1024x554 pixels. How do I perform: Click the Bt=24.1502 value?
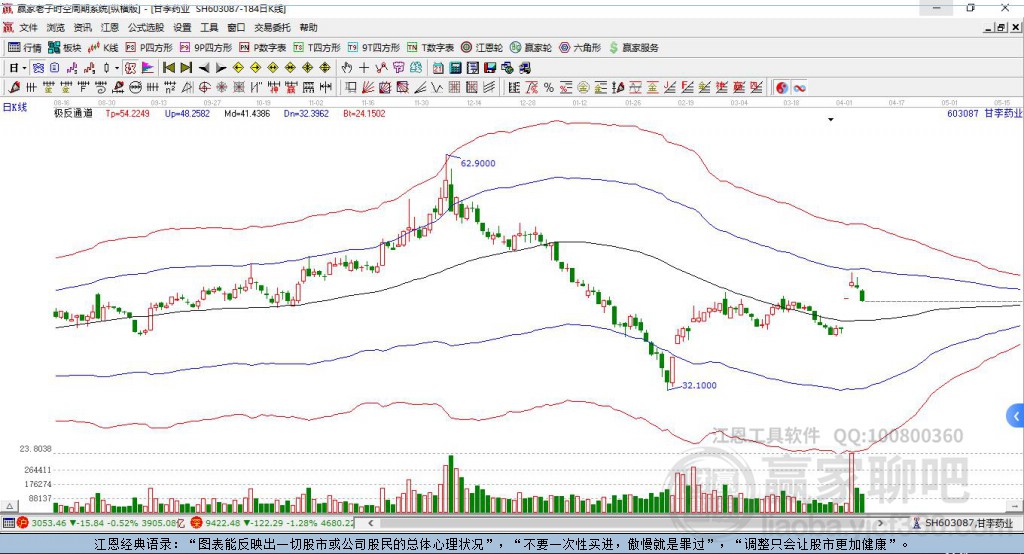364,113
